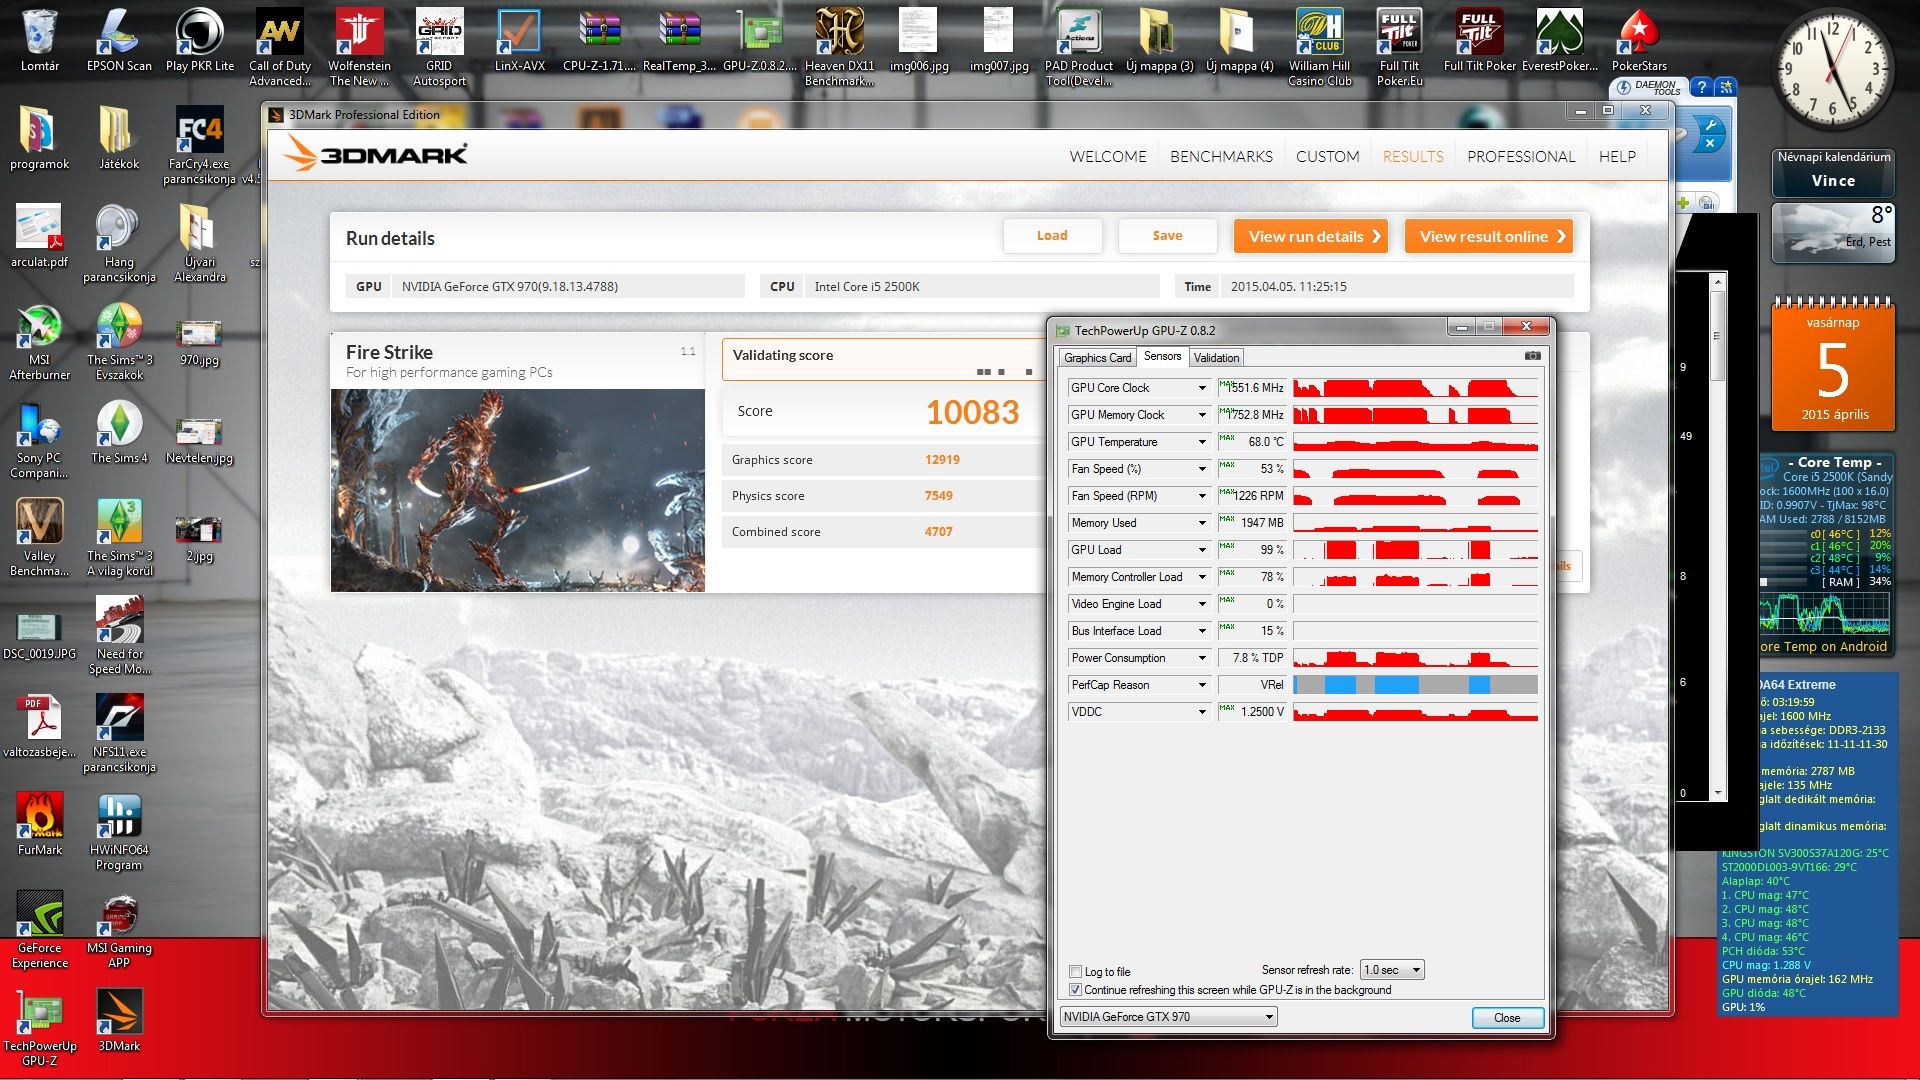Viewport: 1920px width, 1080px height.
Task: Launch Valley Benchmark shortcut
Action: pyautogui.click(x=40, y=538)
